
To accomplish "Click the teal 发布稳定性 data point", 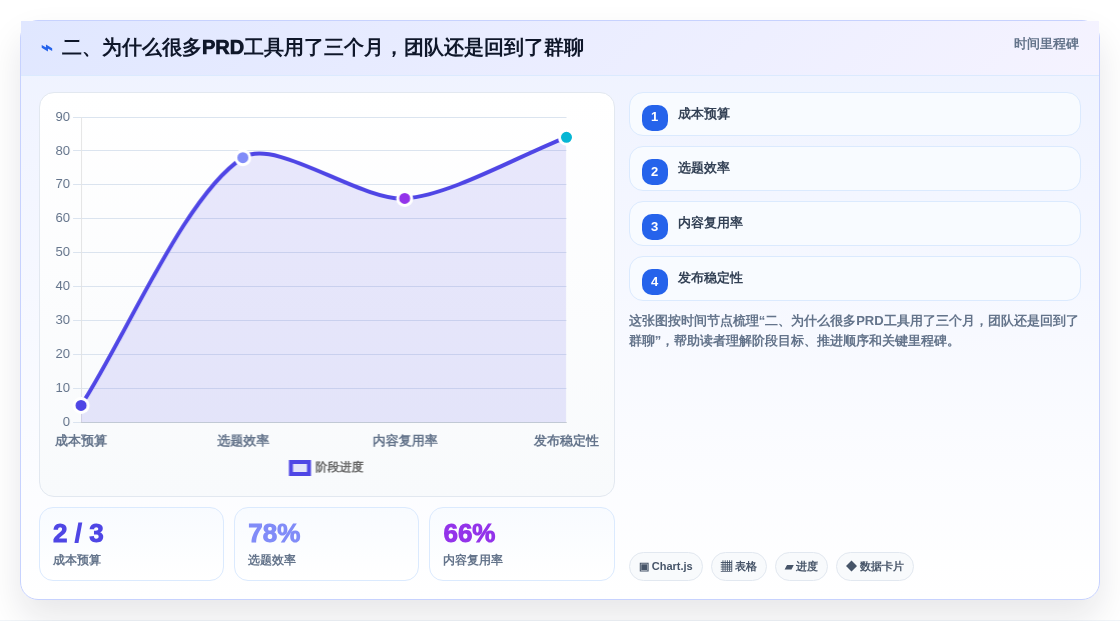I will pos(566,137).
